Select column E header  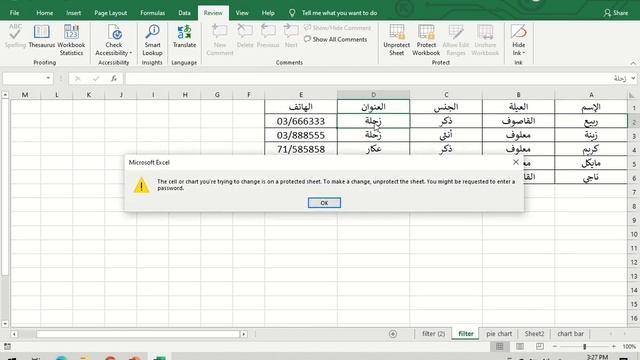pyautogui.click(x=301, y=95)
